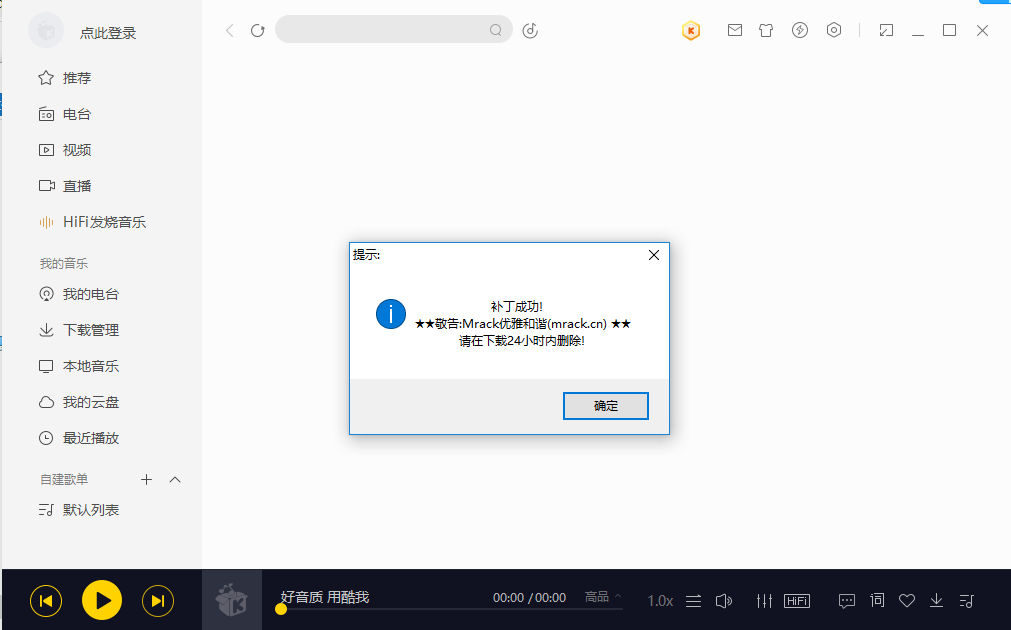
Task: Open the 默认列表 playlist
Action: [x=79, y=510]
